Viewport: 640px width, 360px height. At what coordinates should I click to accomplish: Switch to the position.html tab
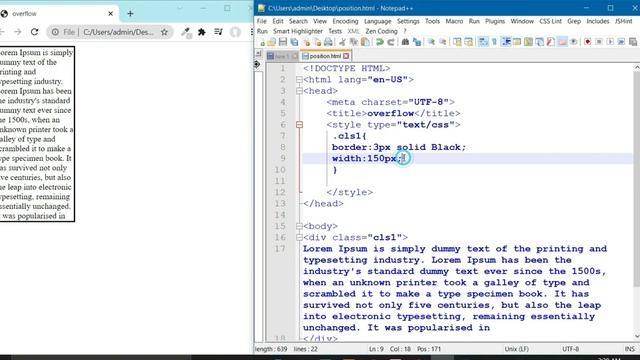point(324,56)
